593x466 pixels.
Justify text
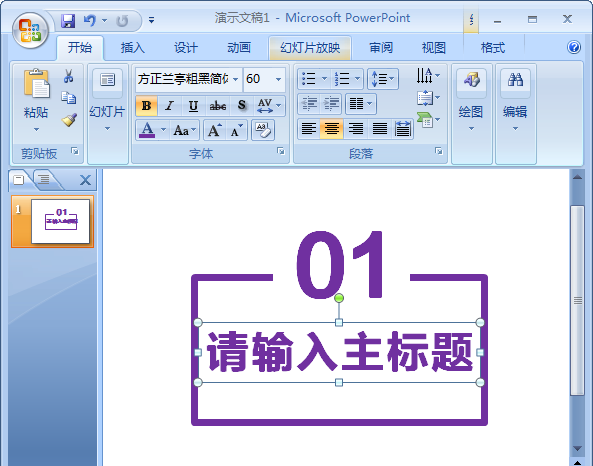379,129
